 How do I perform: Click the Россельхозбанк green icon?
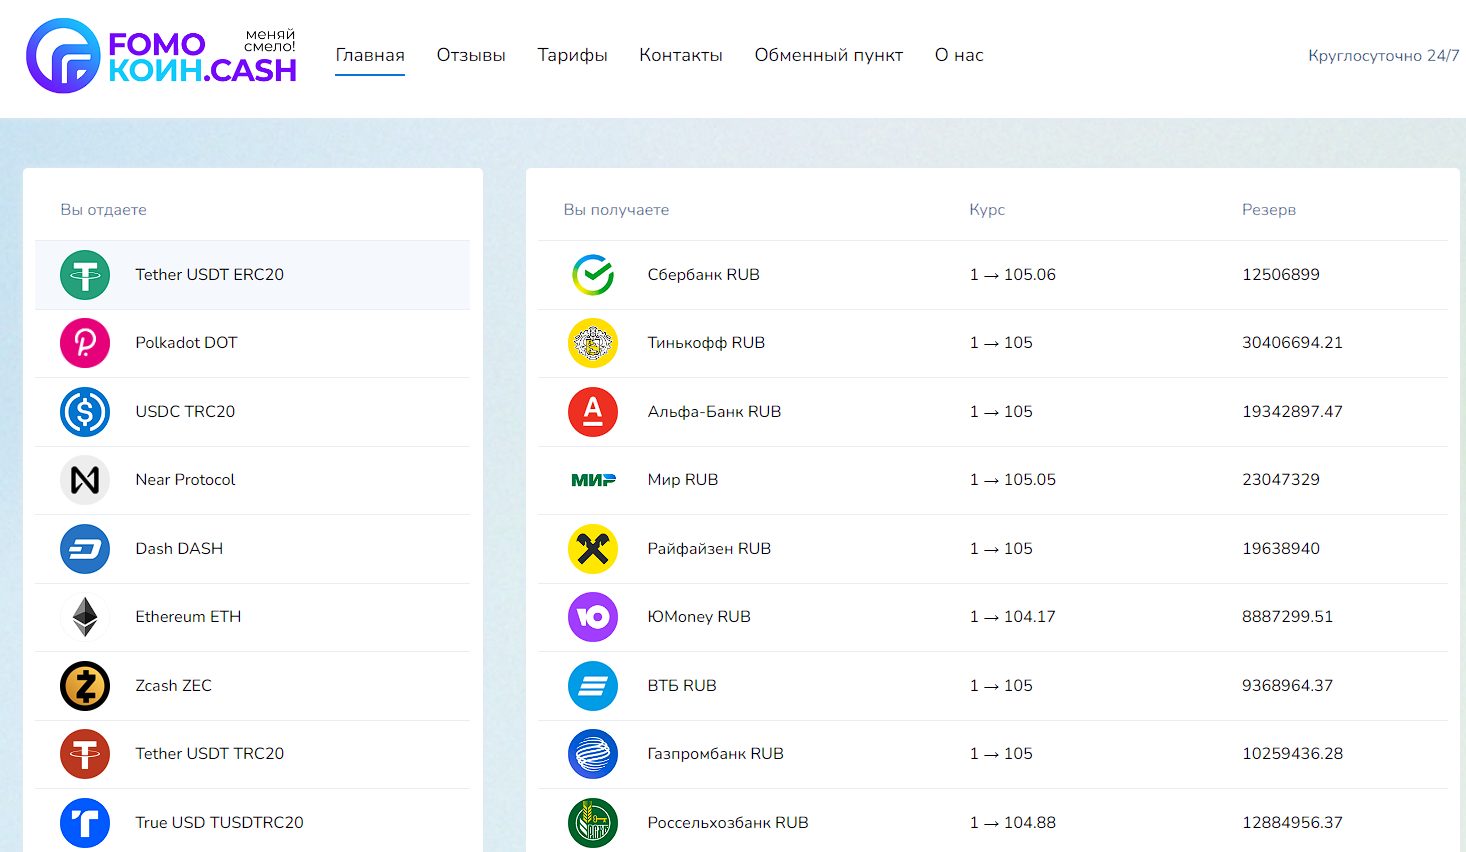click(x=593, y=823)
